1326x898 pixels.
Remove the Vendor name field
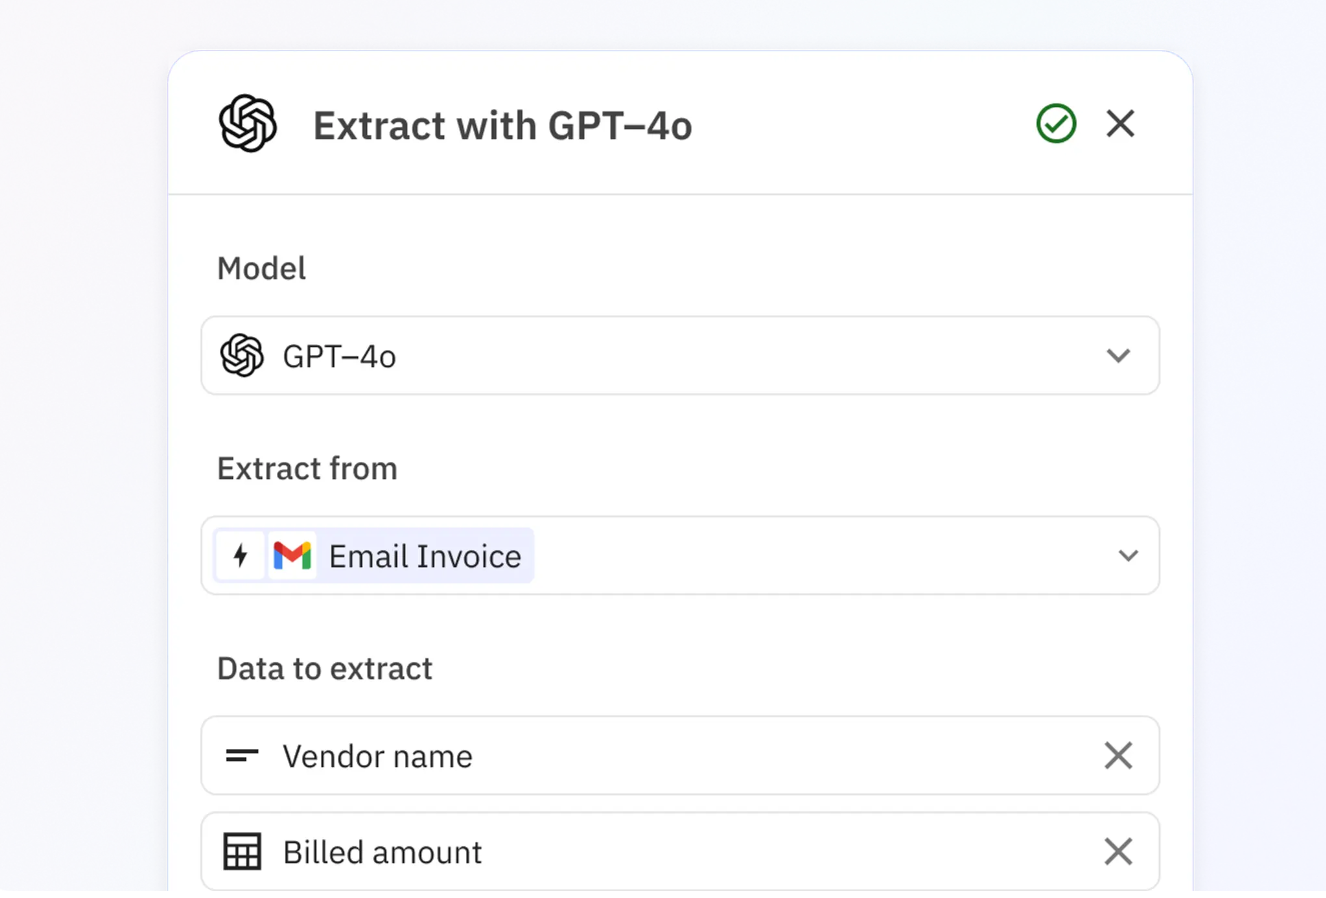[1118, 756]
